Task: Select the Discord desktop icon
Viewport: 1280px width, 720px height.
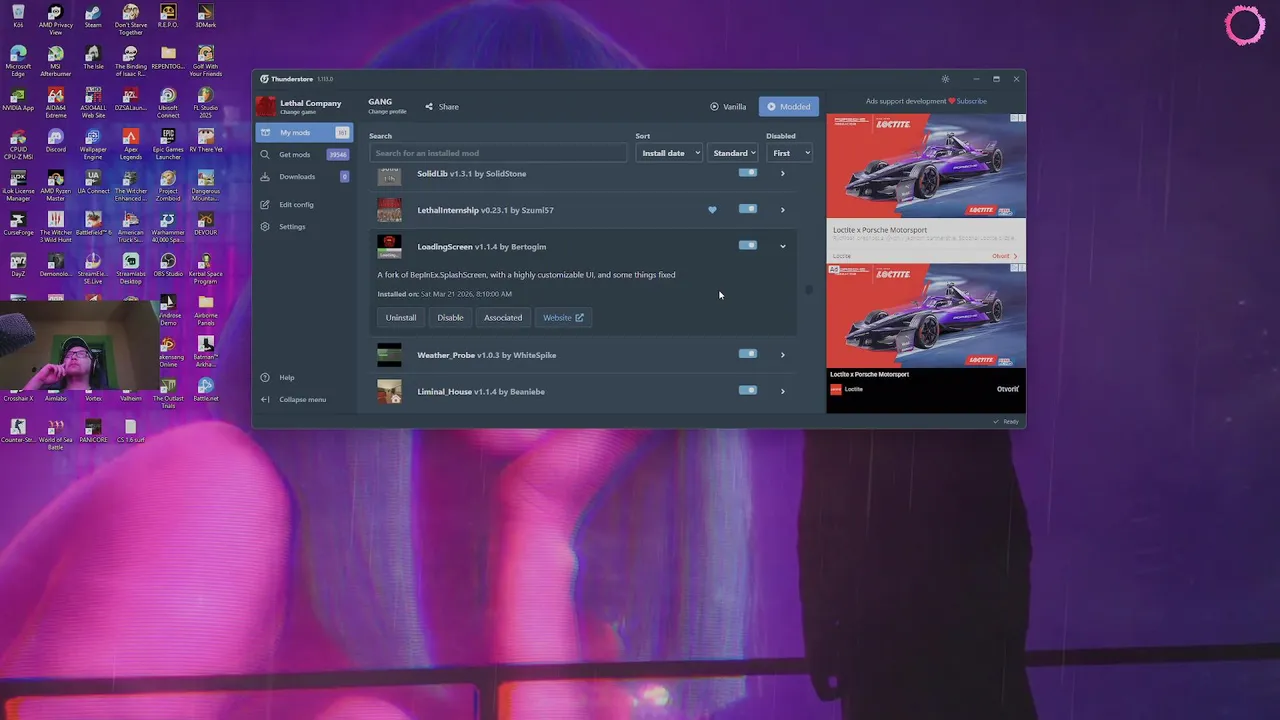Action: (56, 141)
